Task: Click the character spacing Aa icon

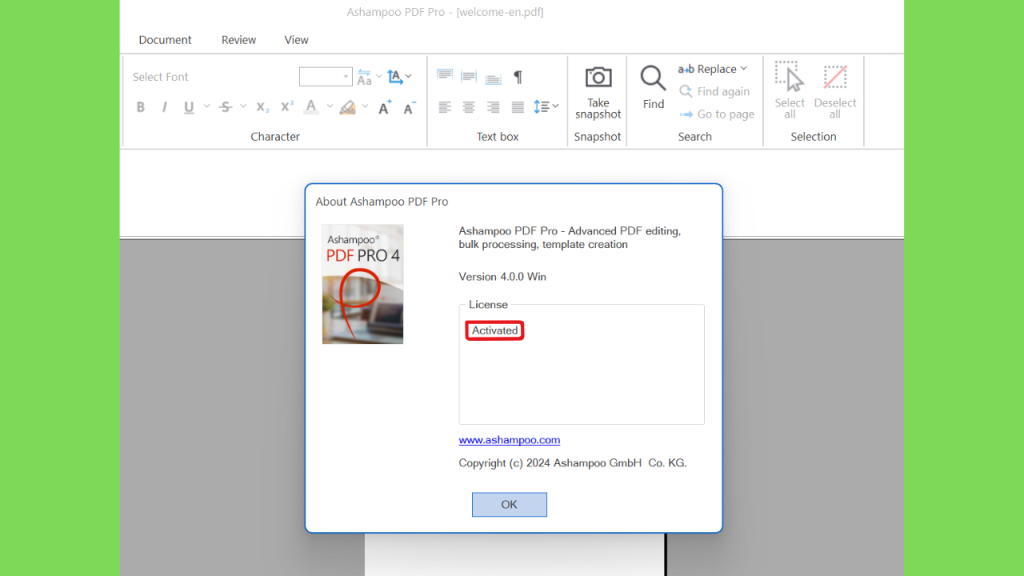Action: pos(364,77)
